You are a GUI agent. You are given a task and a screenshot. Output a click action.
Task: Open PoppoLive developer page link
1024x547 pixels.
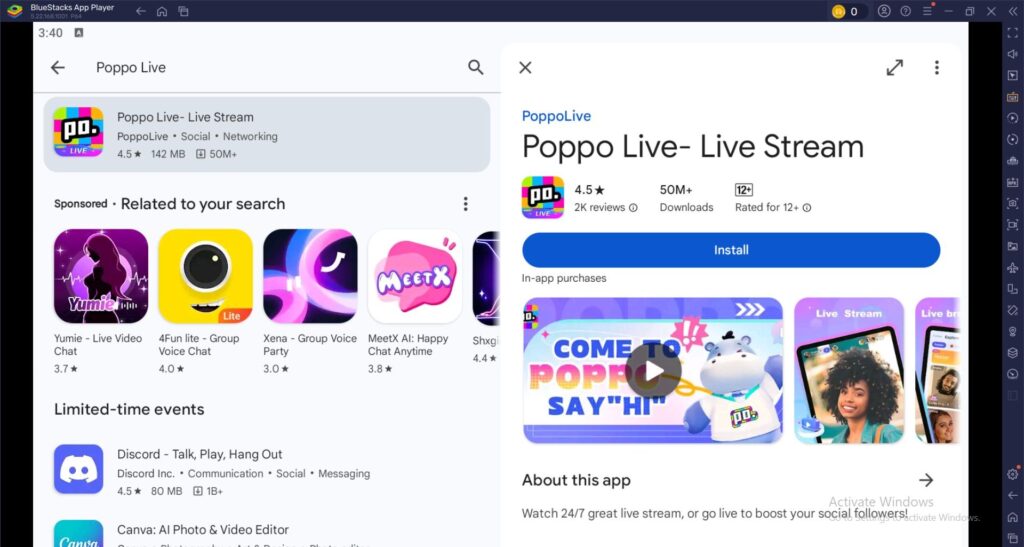click(x=556, y=116)
